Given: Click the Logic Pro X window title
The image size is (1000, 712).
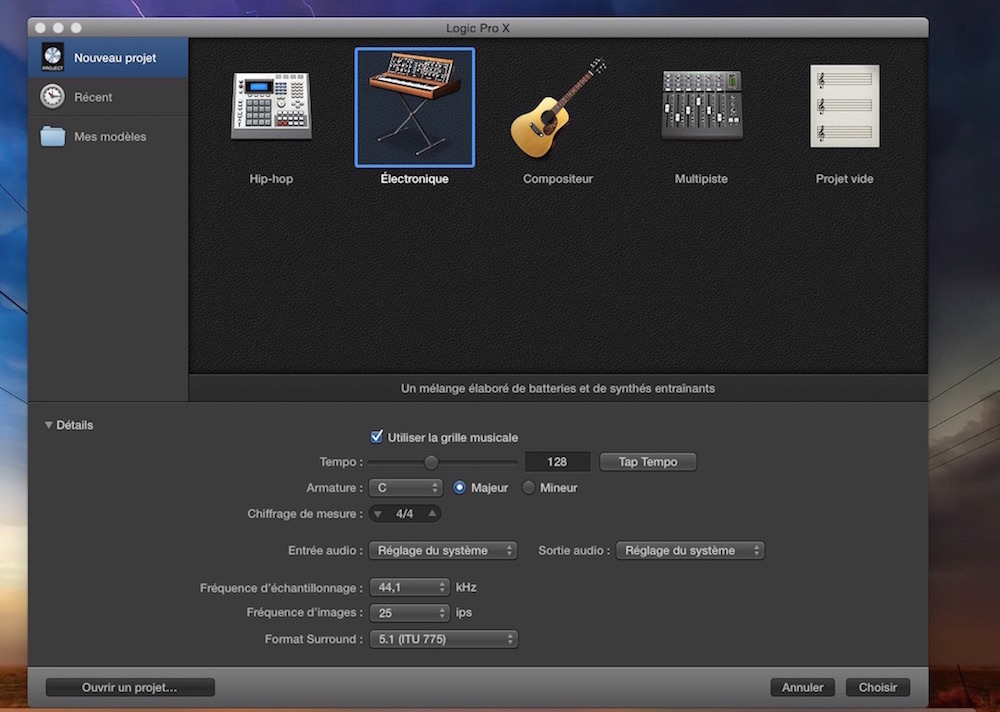Looking at the screenshot, I should [x=478, y=28].
